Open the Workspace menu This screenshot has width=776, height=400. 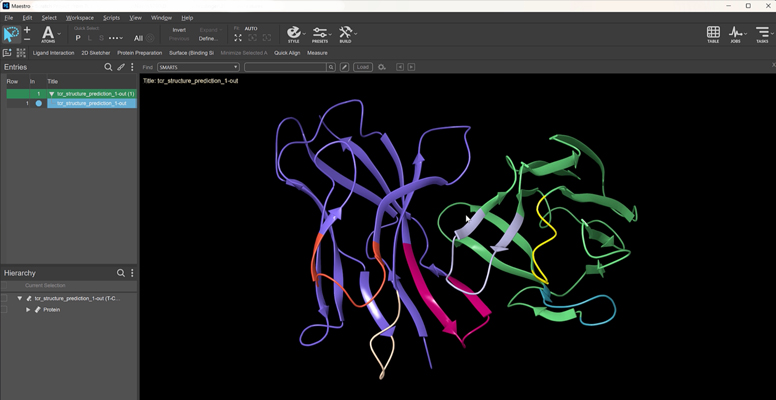pyautogui.click(x=80, y=17)
